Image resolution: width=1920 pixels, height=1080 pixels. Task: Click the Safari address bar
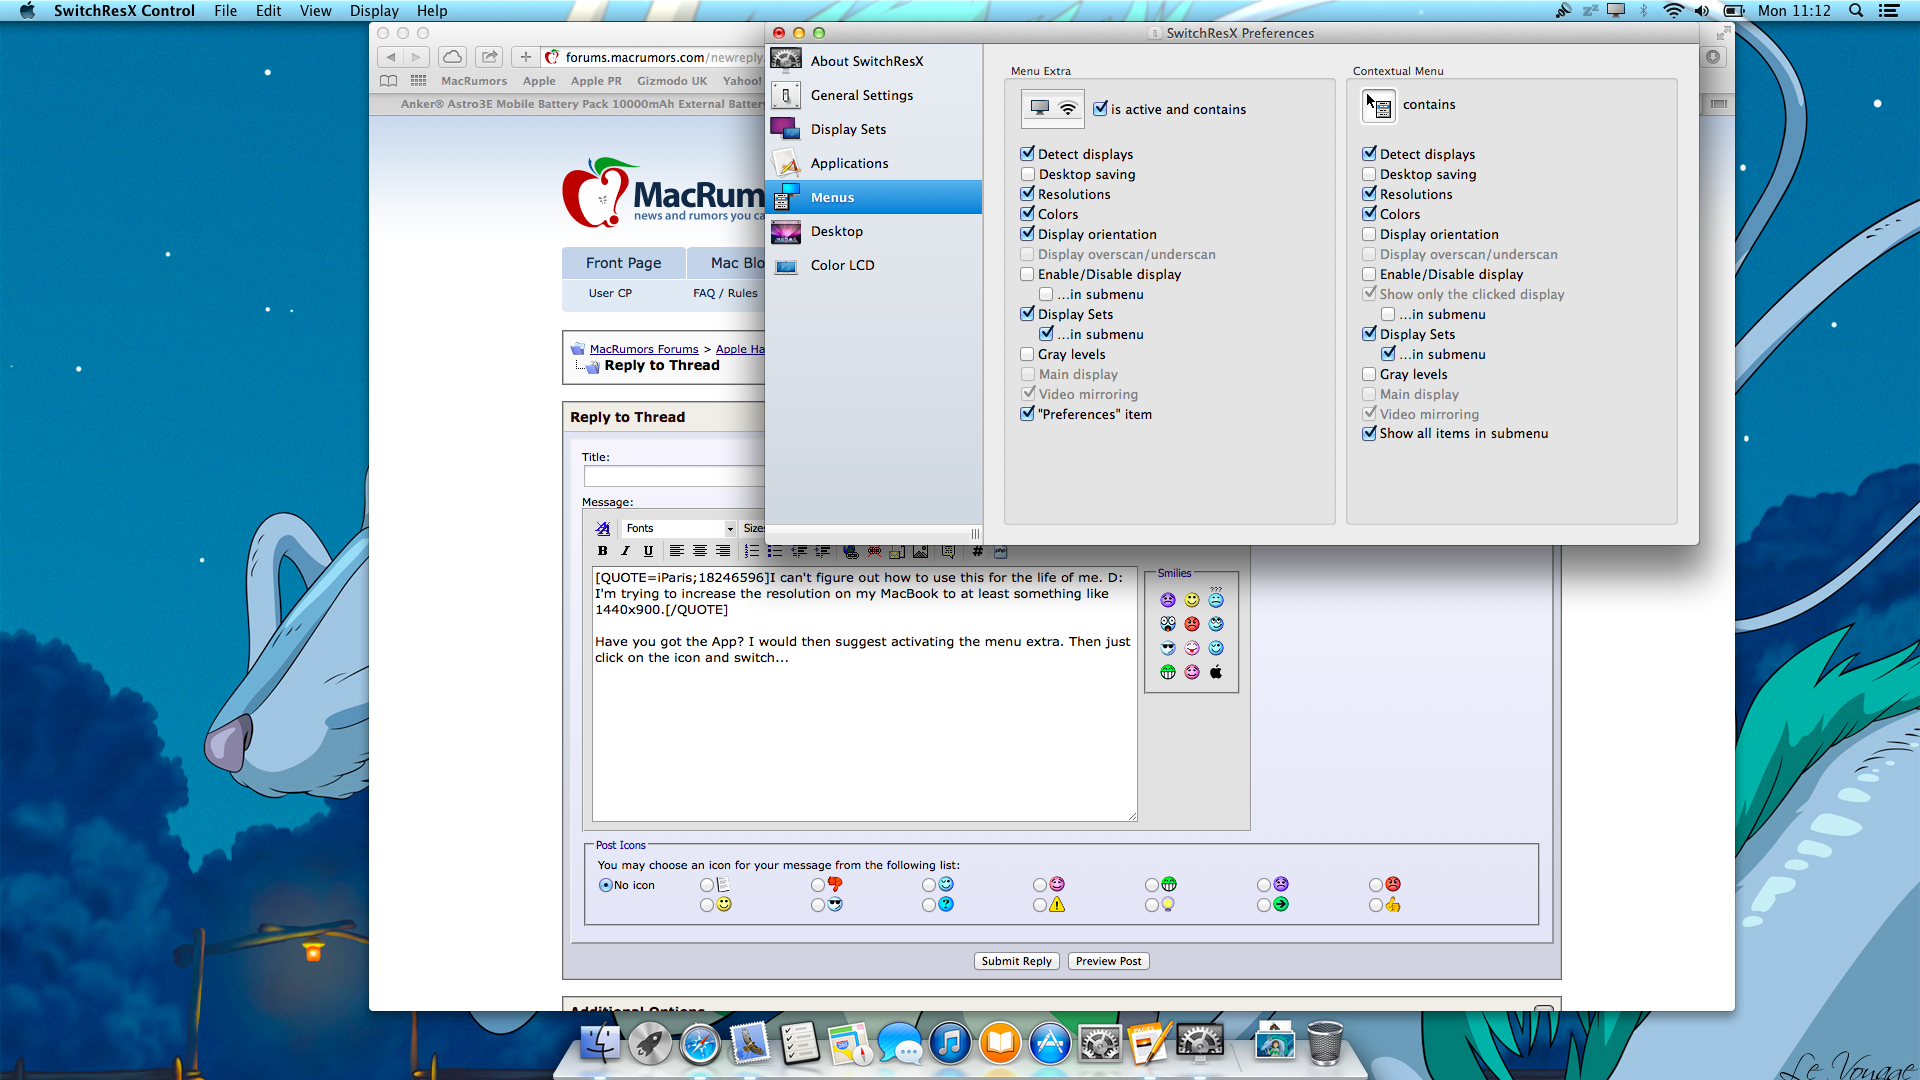[655, 57]
